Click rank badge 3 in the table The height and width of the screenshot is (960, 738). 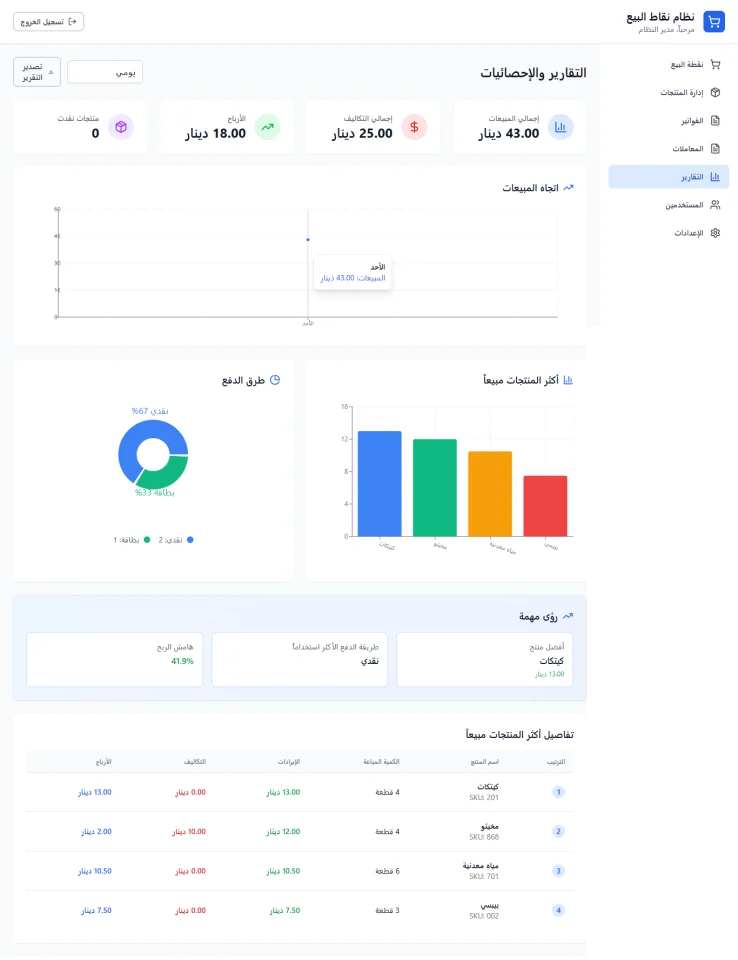558,871
